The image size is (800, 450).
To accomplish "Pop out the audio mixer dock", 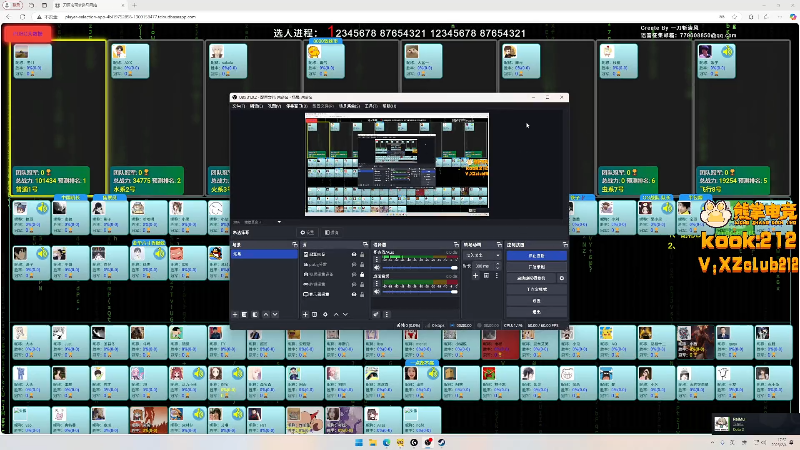I will (x=456, y=244).
